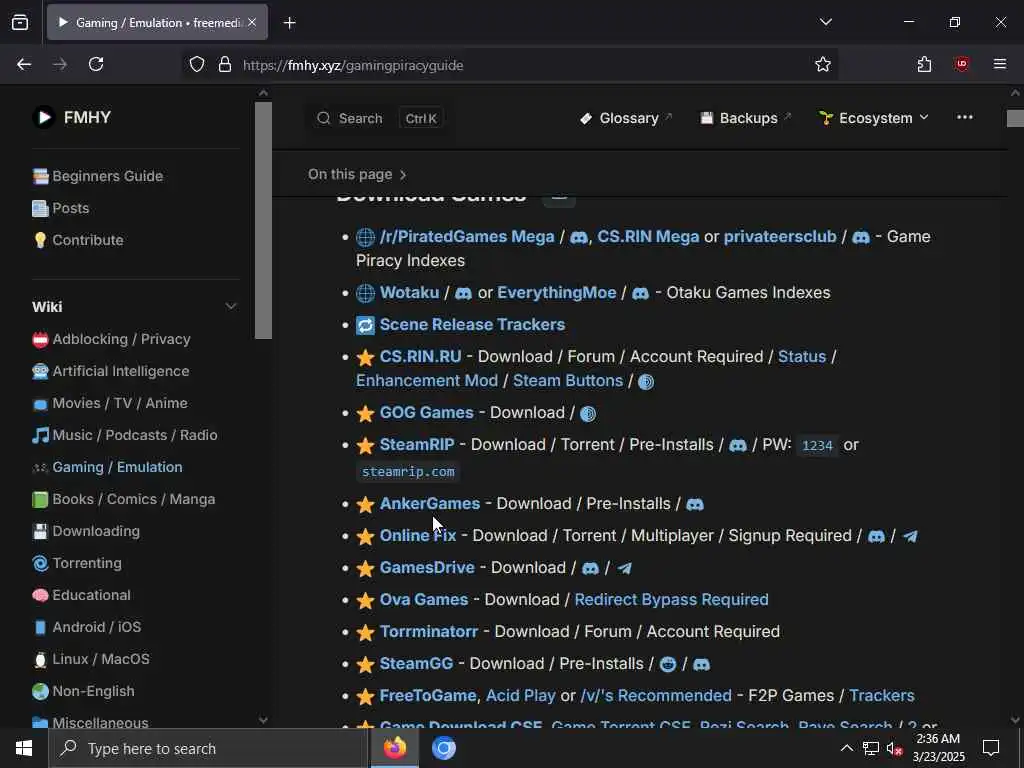Open the GOG Games link
The height and width of the screenshot is (768, 1024).
point(426,413)
